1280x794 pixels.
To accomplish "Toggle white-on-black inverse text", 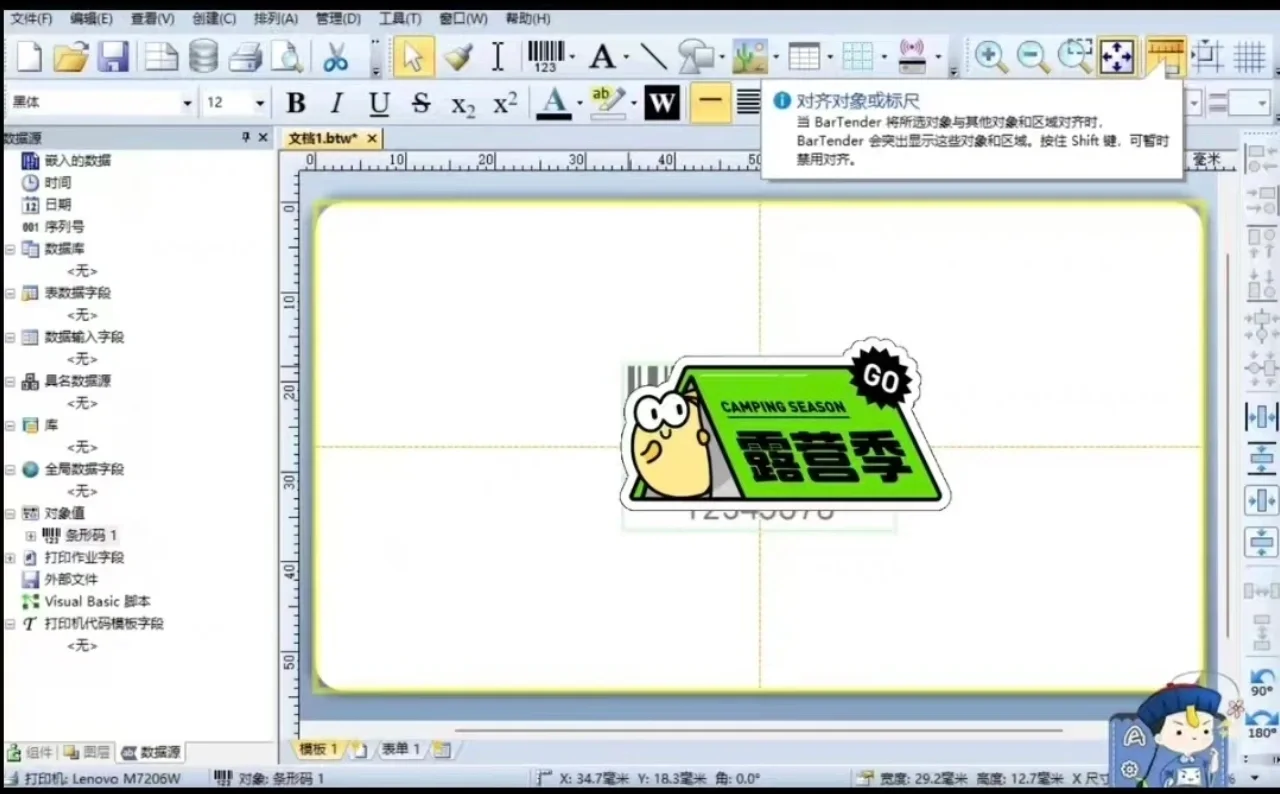I will 662,103.
